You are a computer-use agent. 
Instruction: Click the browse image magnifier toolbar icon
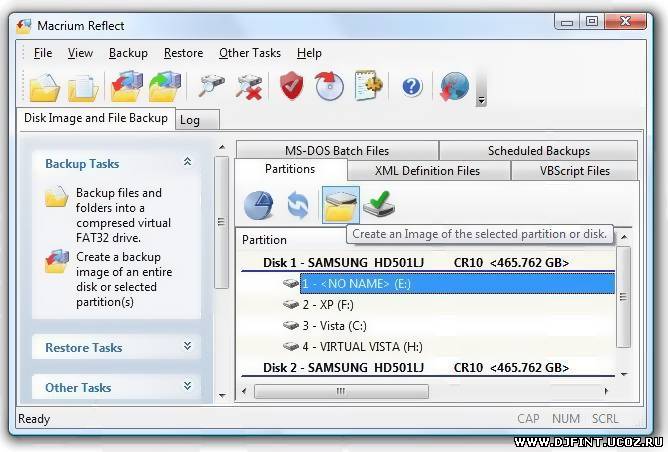point(211,85)
